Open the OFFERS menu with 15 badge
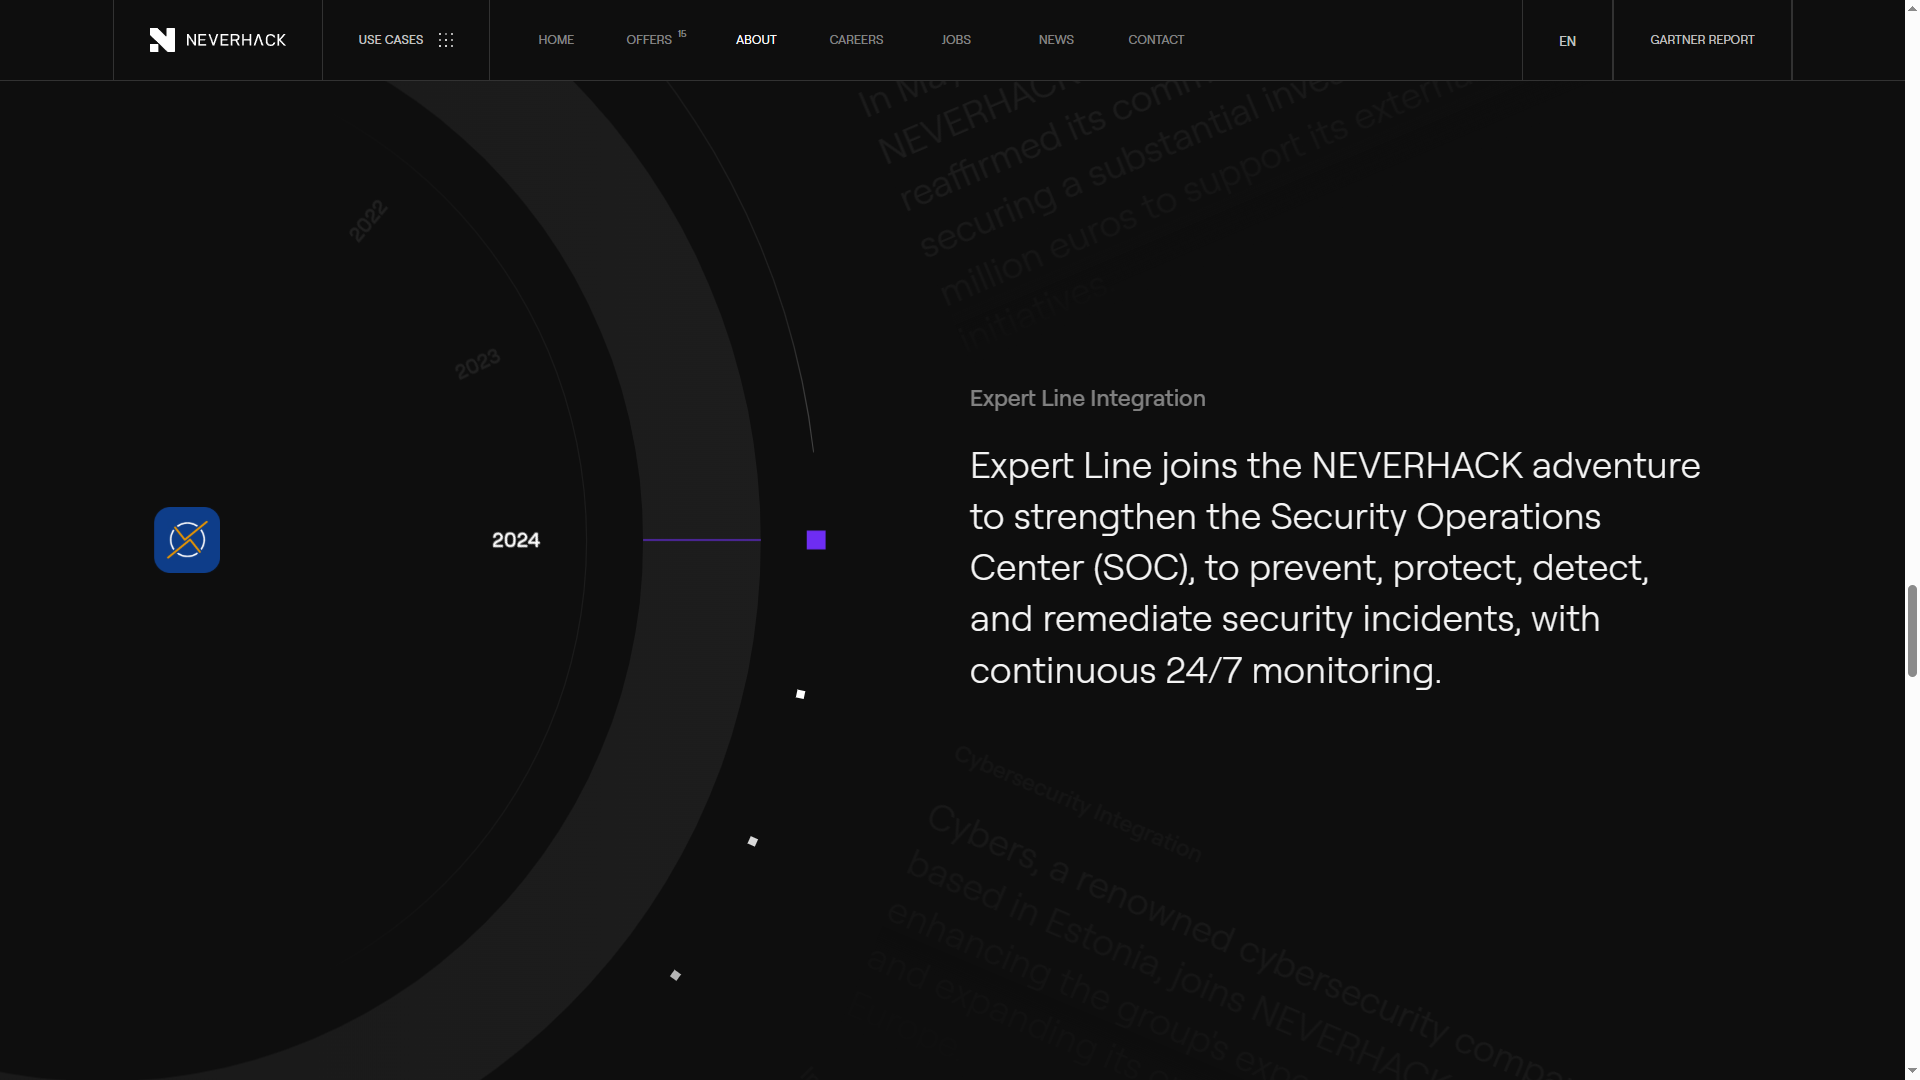The height and width of the screenshot is (1080, 1920). point(650,40)
